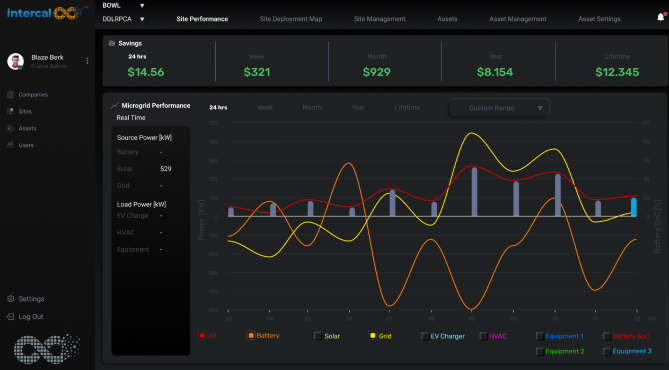This screenshot has width=669, height=370.
Task: Switch to Site Performance tab
Action: coord(202,19)
